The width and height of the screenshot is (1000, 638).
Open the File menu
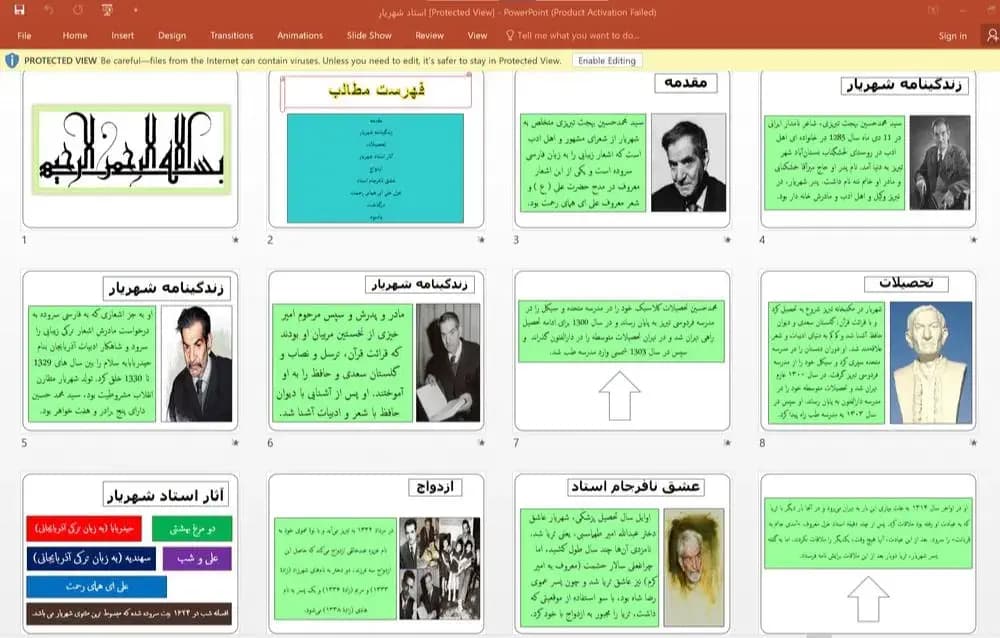(24, 36)
